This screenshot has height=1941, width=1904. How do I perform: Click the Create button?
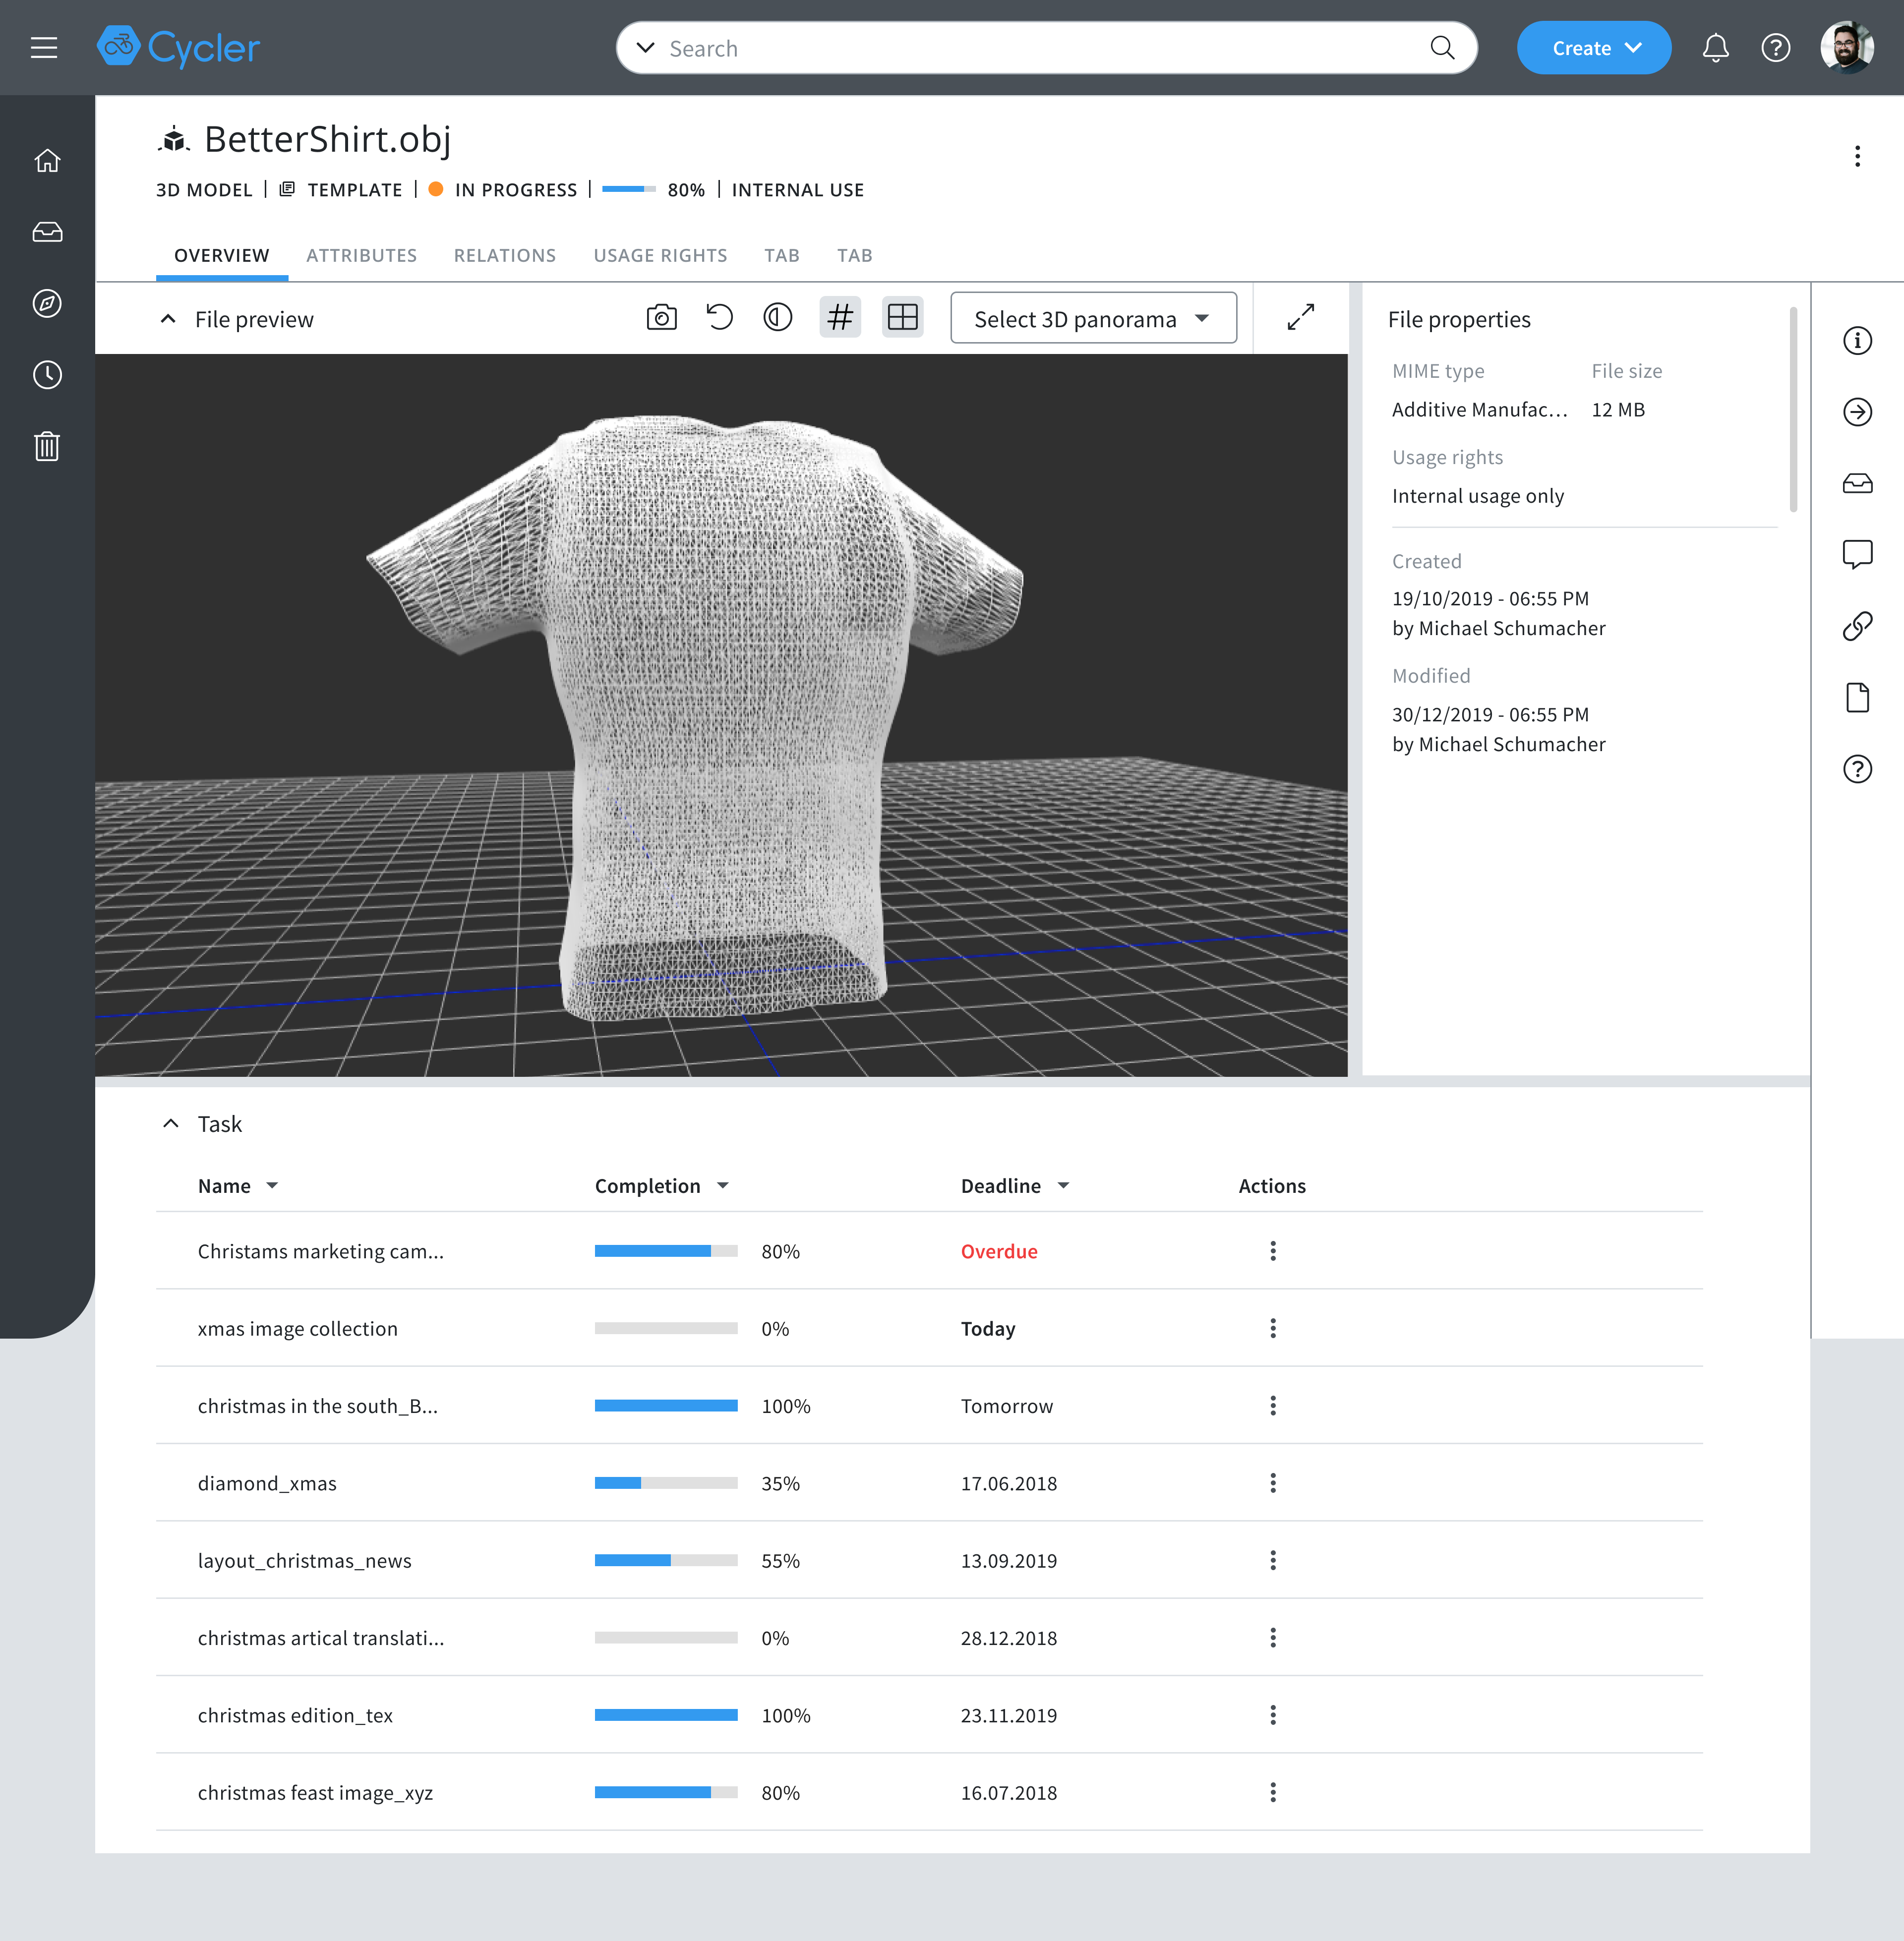pyautogui.click(x=1594, y=47)
